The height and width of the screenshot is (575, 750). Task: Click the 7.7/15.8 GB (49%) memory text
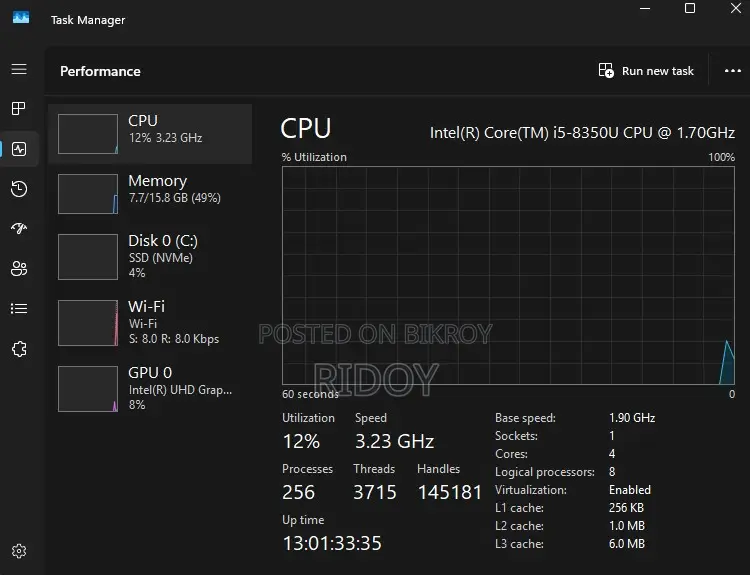click(x=175, y=198)
